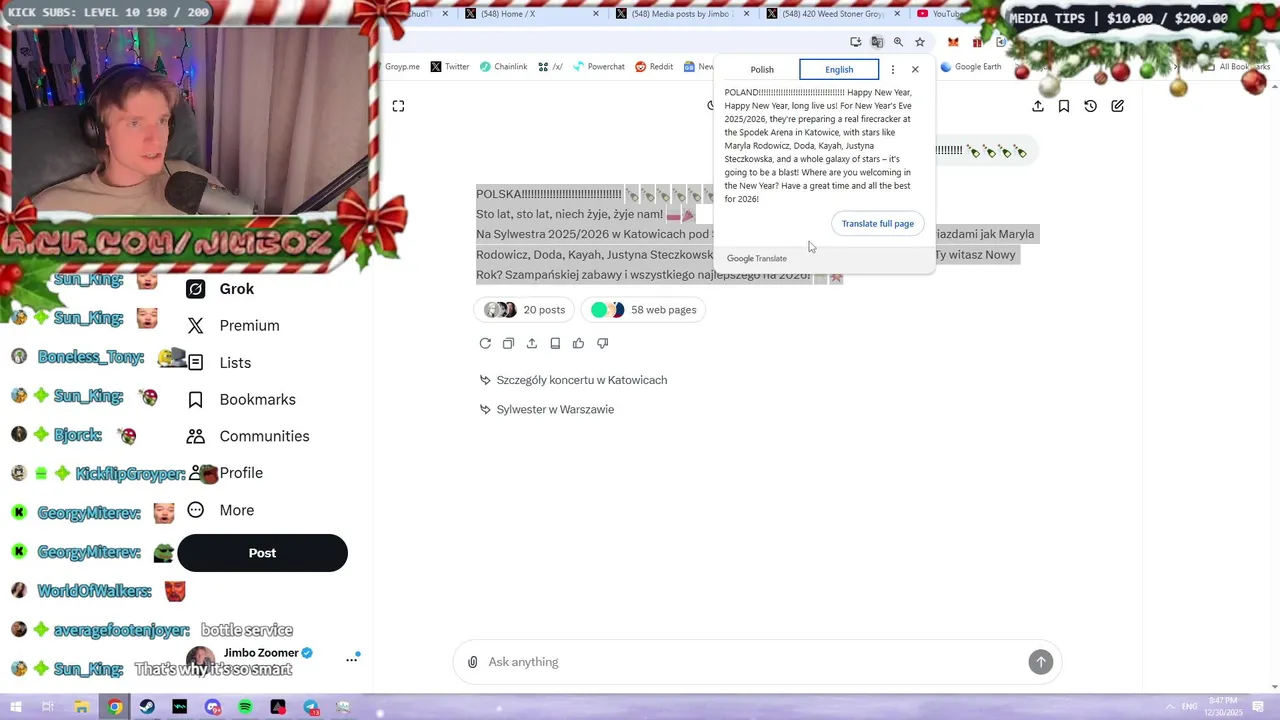
Task: Click the install app icon in address bar
Action: click(x=856, y=42)
